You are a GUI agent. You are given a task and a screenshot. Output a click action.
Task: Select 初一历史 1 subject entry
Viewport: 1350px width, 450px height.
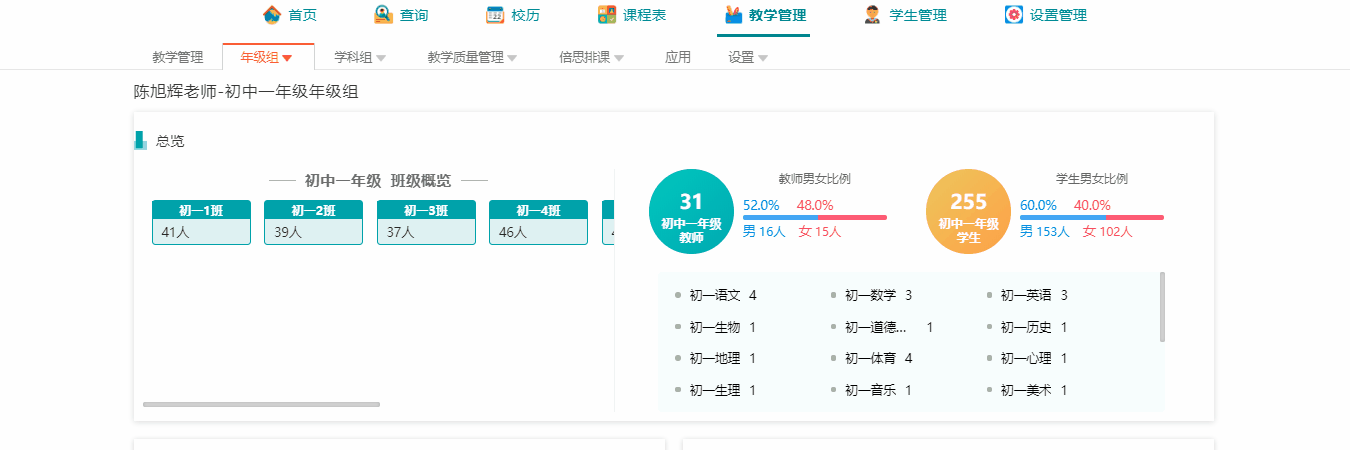pos(1027,327)
